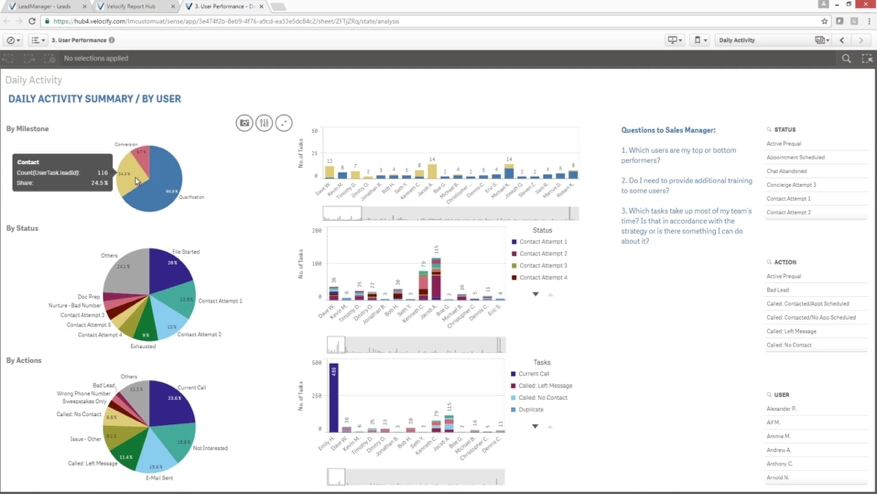
Task: Search the STATUS filter list
Action: [769, 129]
